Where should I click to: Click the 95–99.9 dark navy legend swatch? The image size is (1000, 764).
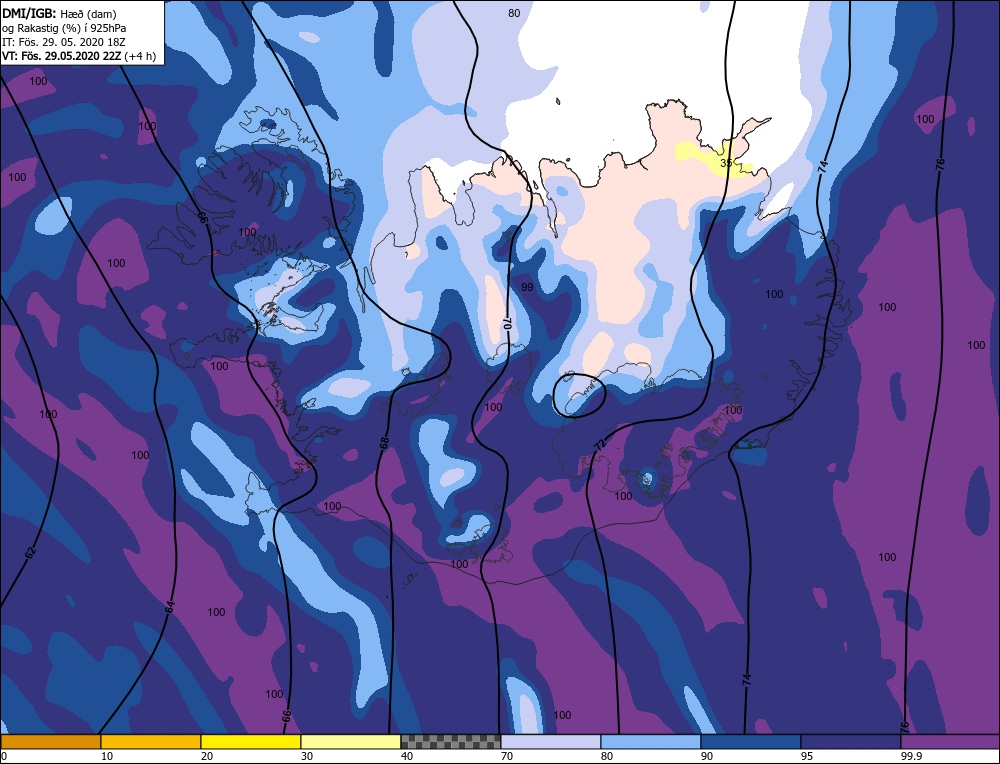pos(851,742)
